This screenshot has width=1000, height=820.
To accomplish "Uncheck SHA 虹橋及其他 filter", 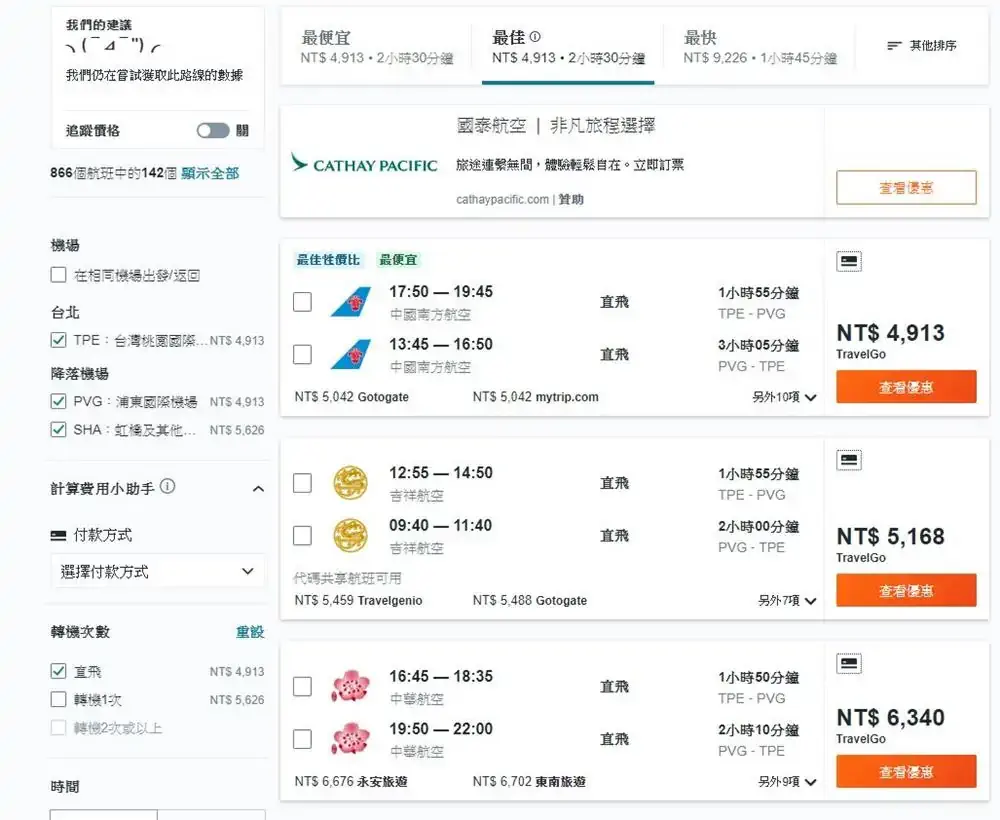I will pos(58,429).
